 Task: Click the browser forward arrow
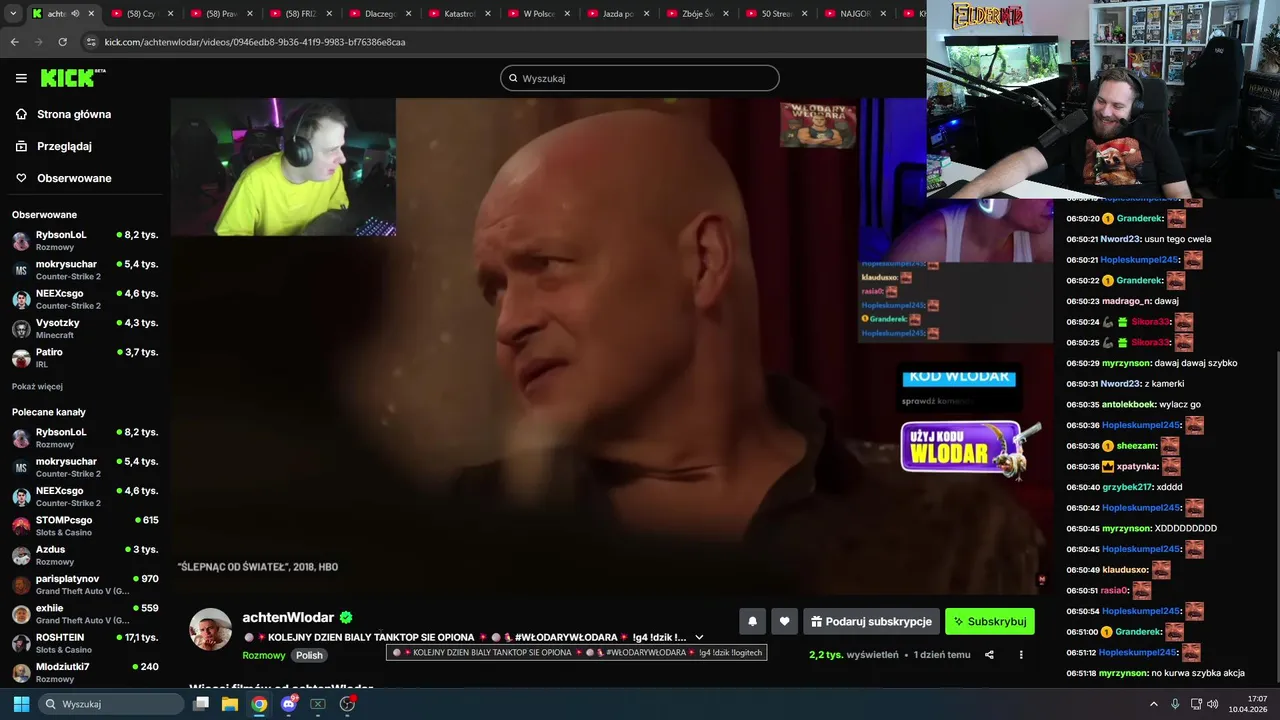click(x=38, y=42)
